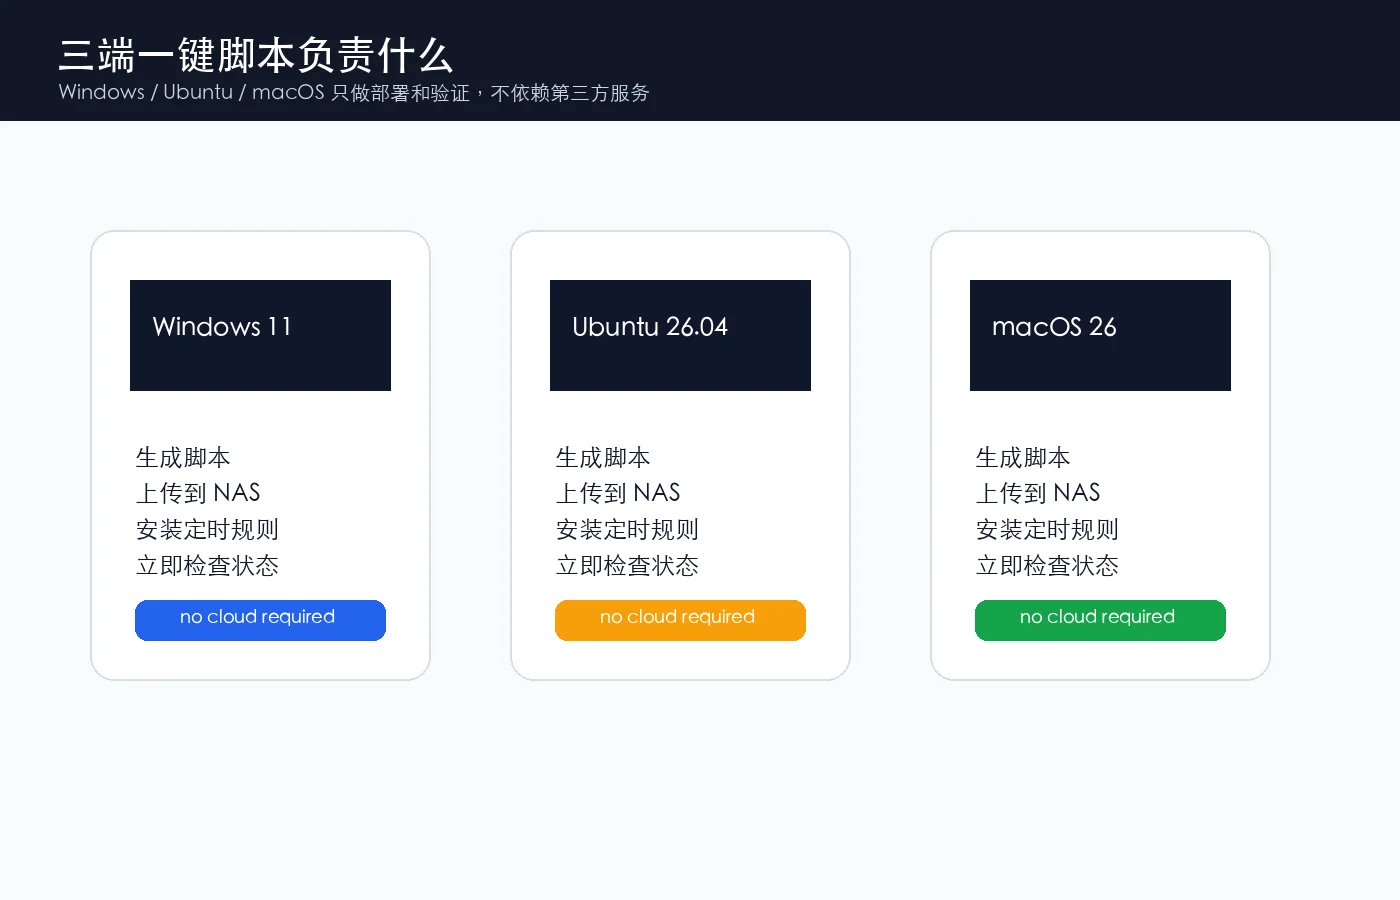Click 生成脚本 in the macOS 26 card

coord(1023,457)
